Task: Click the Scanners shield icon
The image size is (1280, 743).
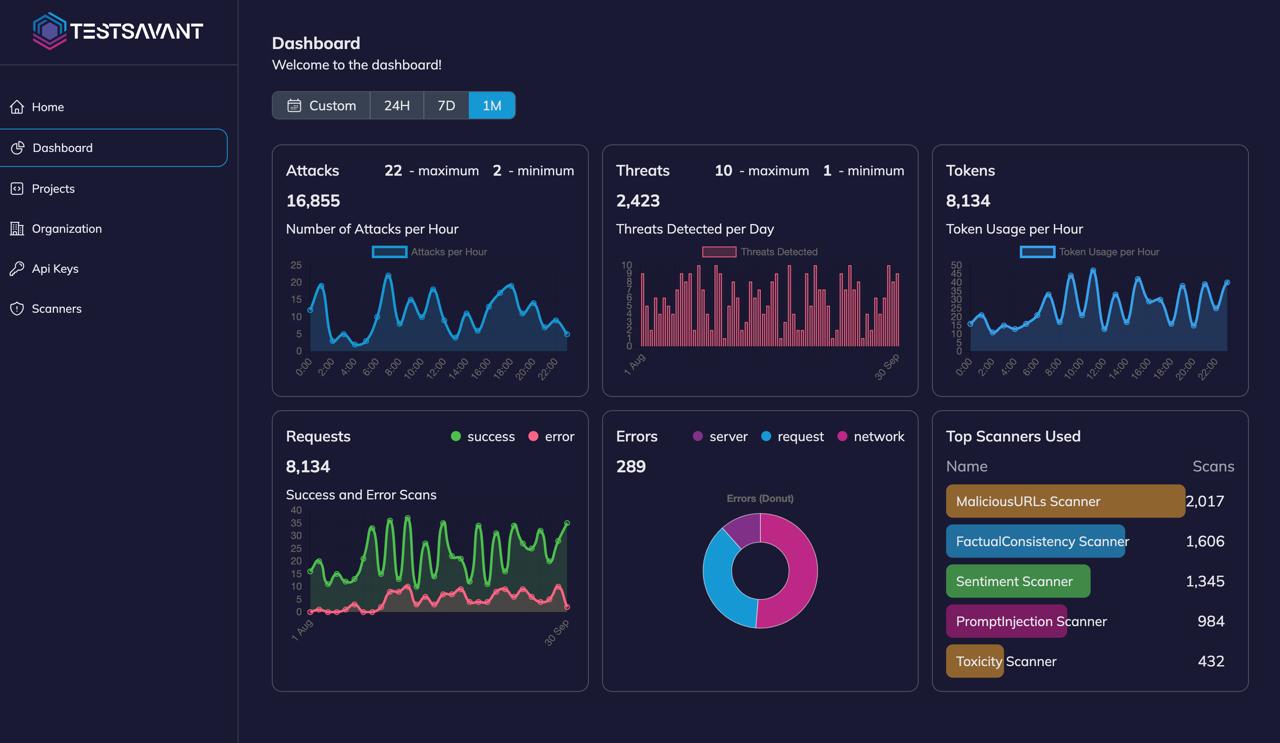Action: (17, 309)
